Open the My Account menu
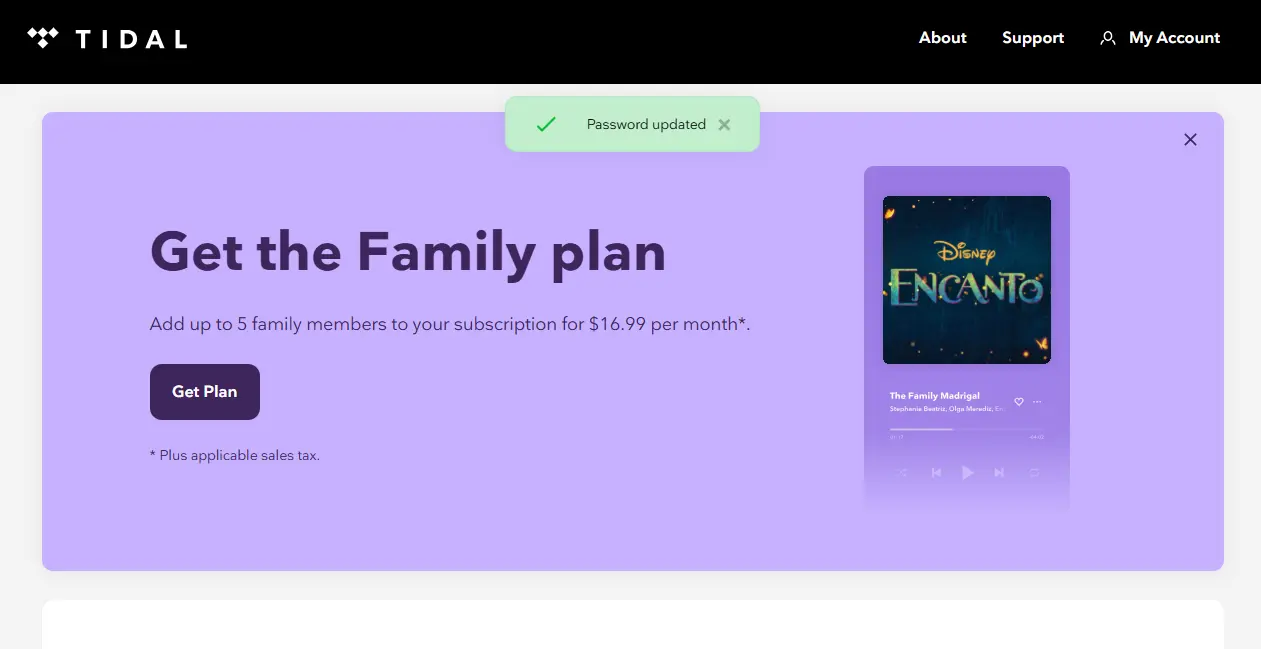Image resolution: width=1261 pixels, height=649 pixels. (1160, 38)
